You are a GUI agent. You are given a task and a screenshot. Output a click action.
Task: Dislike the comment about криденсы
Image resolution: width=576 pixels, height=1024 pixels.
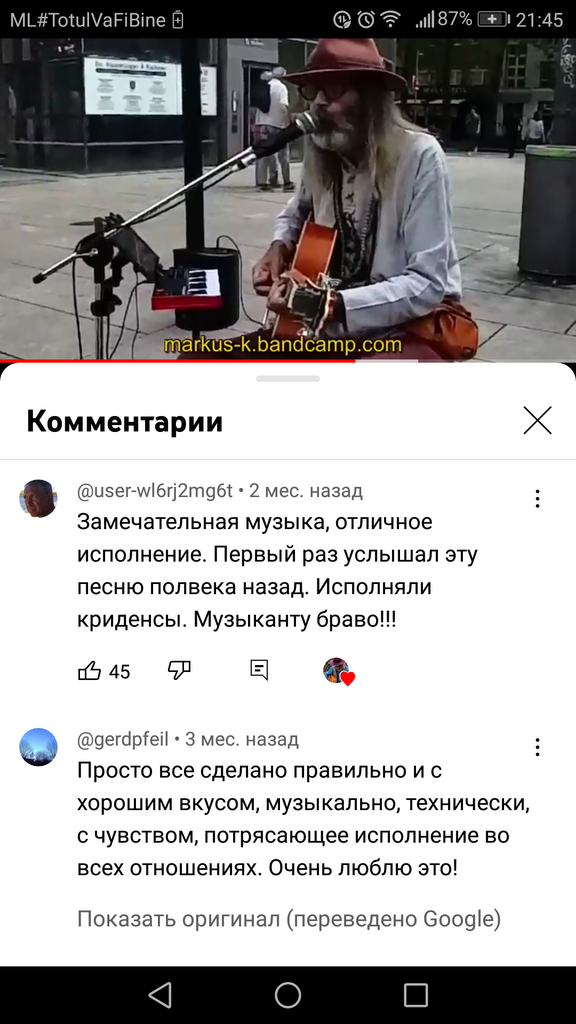tap(179, 670)
